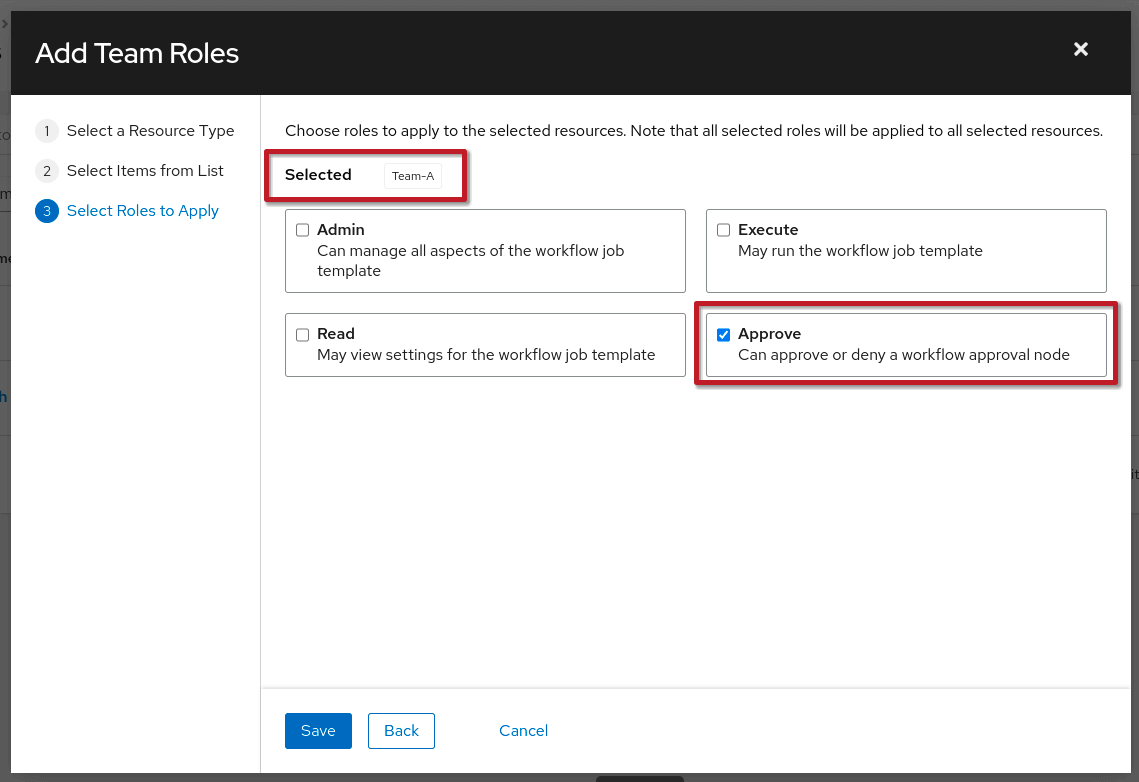This screenshot has width=1139, height=782.
Task: Save the selected team roles
Action: click(317, 731)
